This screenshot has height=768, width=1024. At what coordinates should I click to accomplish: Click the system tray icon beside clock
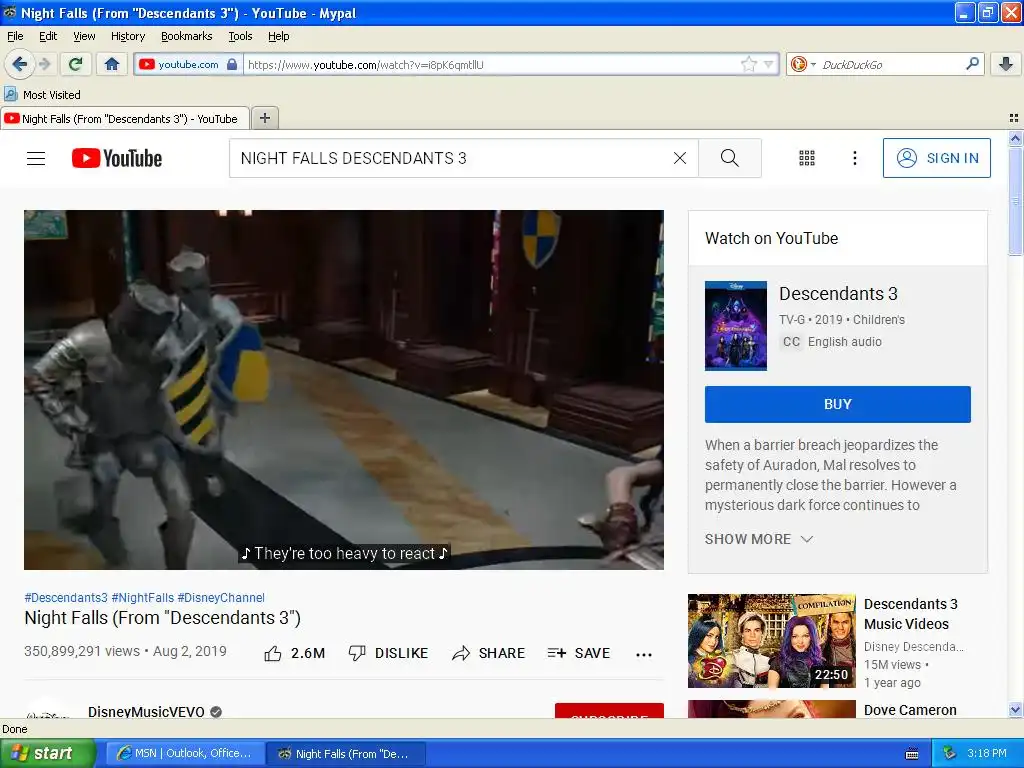(950, 753)
